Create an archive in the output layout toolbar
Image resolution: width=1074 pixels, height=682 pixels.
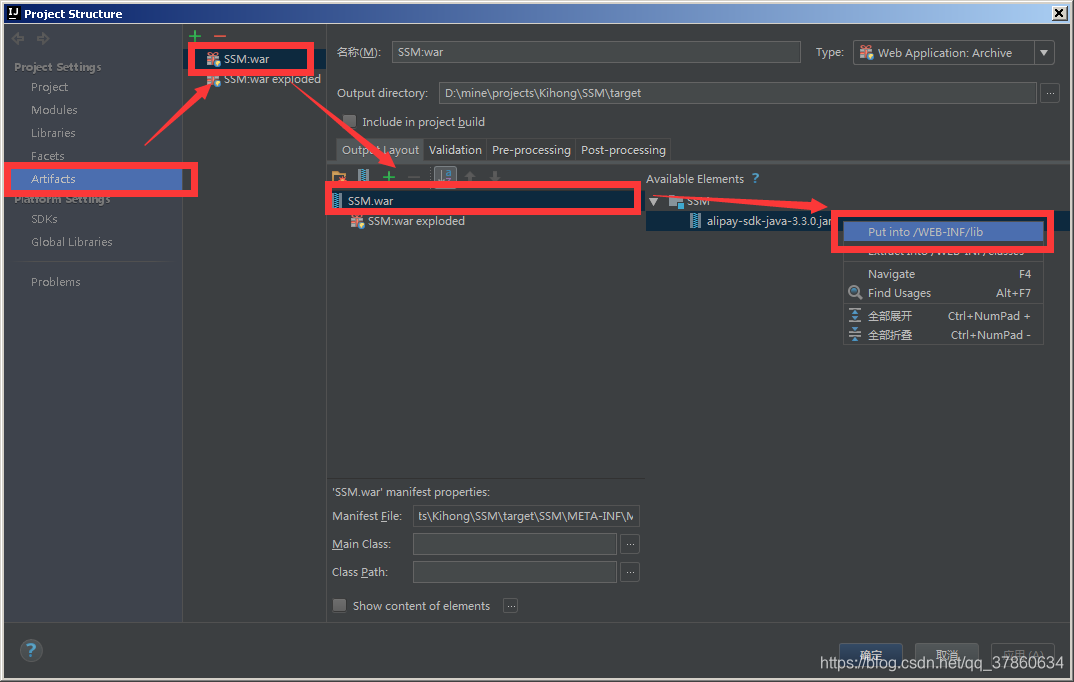(x=362, y=175)
